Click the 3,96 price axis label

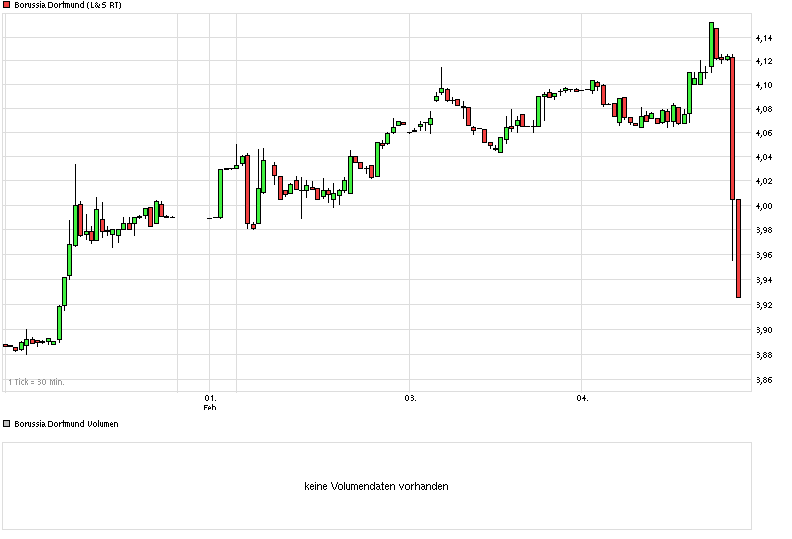pyautogui.click(x=764, y=255)
